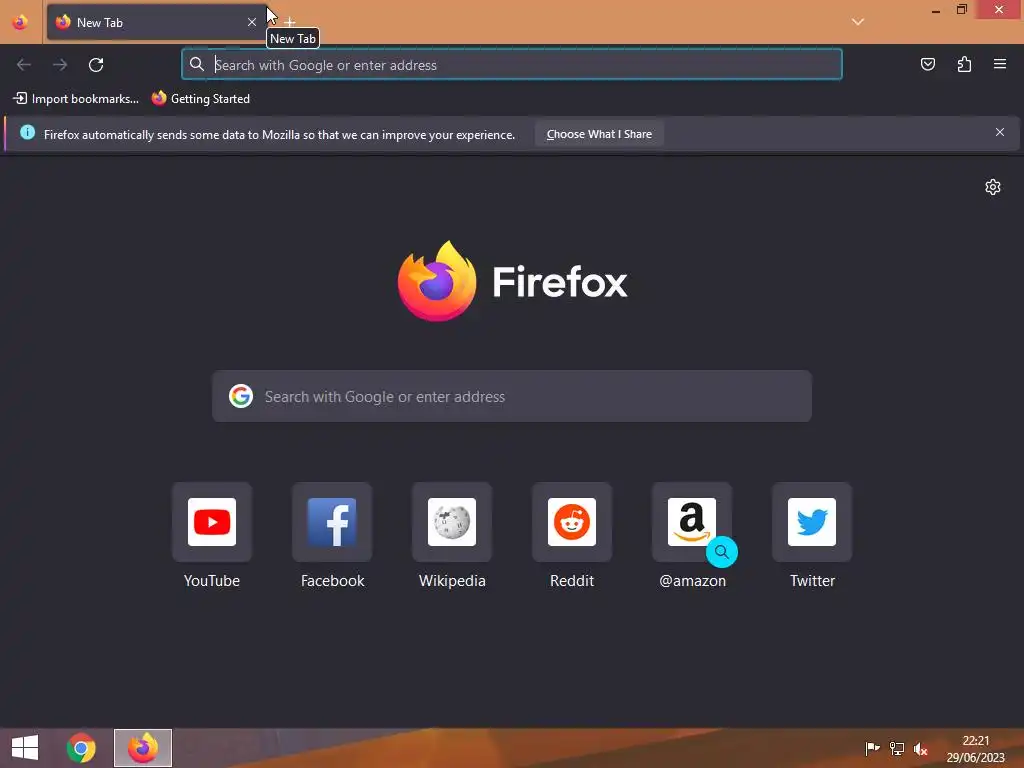Close the New Tab tab

point(251,22)
